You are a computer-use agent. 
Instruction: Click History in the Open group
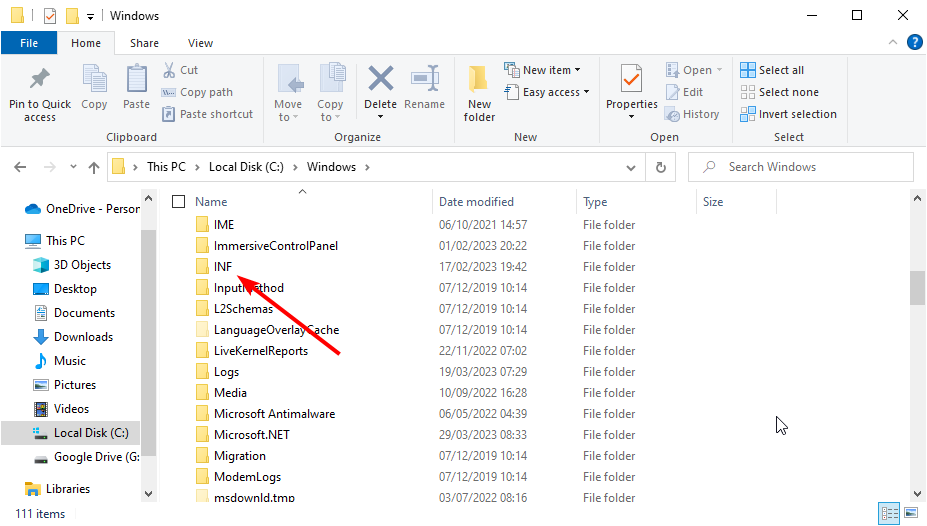[692, 114]
